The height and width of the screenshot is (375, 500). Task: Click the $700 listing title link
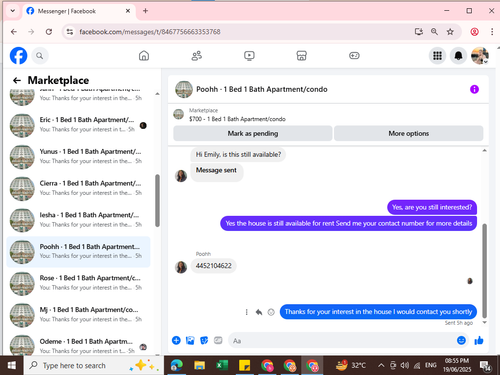(x=237, y=119)
